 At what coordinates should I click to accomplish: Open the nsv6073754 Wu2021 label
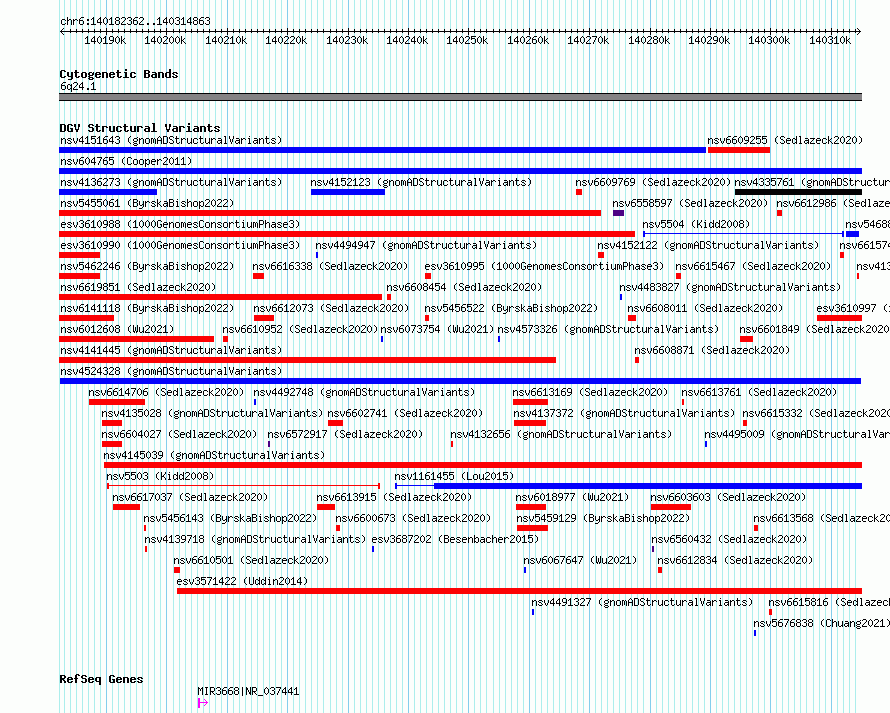click(x=437, y=329)
